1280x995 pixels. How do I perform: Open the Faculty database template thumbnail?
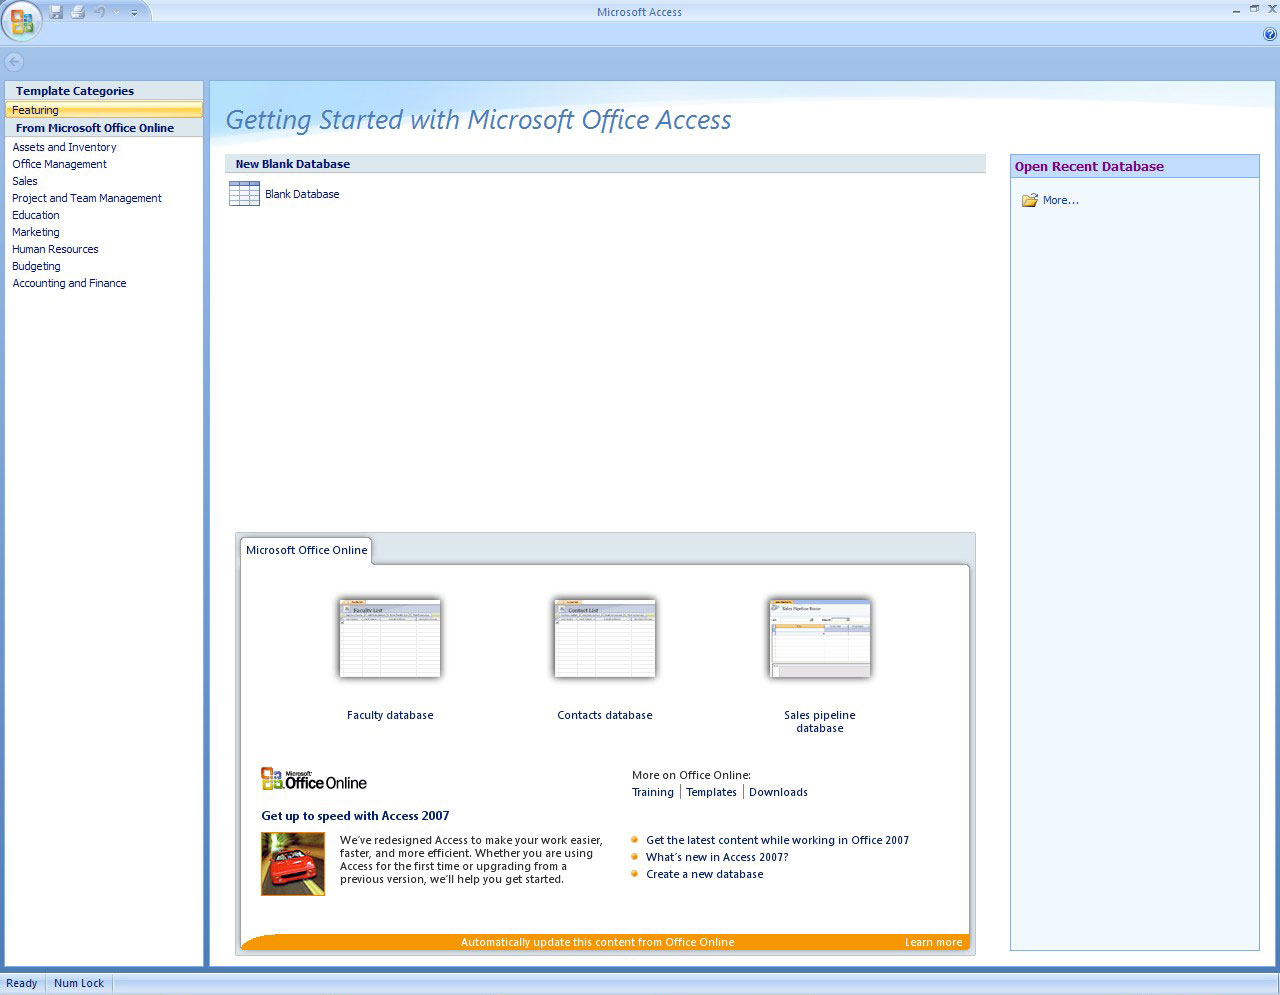[390, 639]
